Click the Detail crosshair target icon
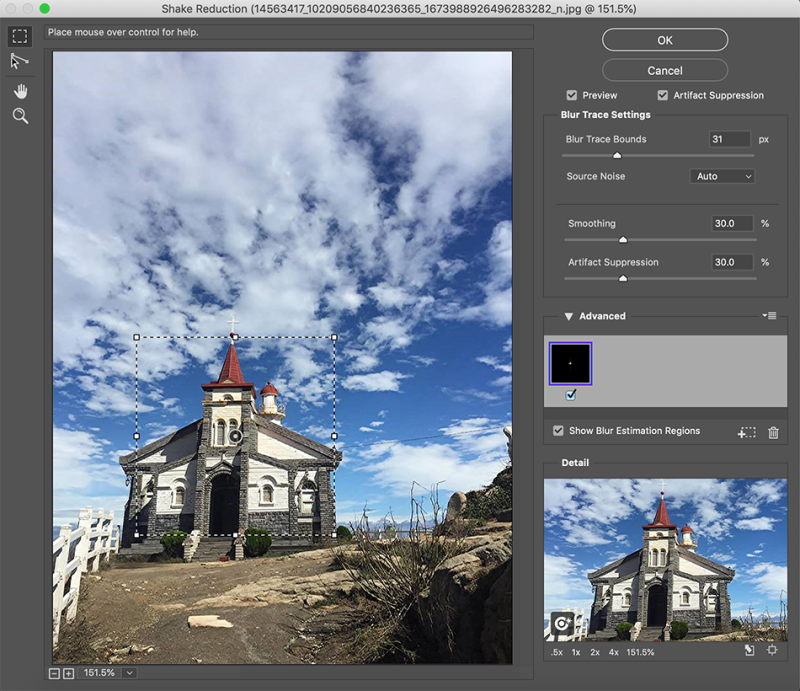Viewport: 800px width, 691px height. pyautogui.click(x=772, y=650)
